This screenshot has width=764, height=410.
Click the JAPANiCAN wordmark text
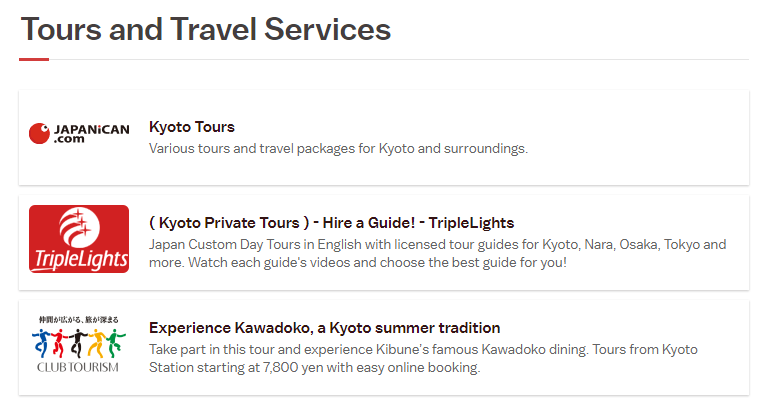click(92, 134)
